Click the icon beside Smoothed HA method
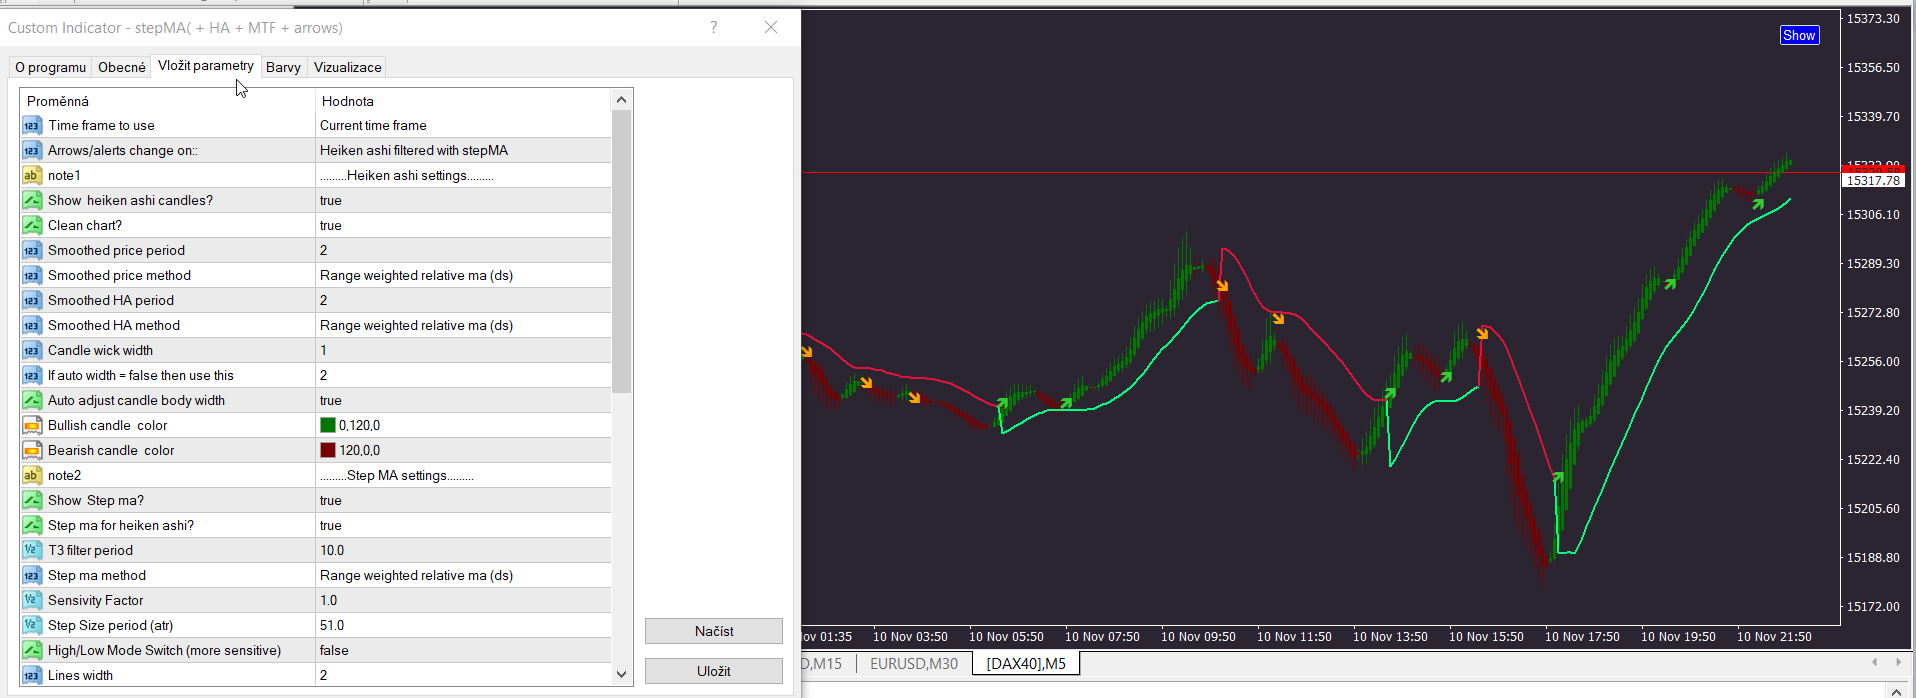The width and height of the screenshot is (1916, 698). coord(32,325)
